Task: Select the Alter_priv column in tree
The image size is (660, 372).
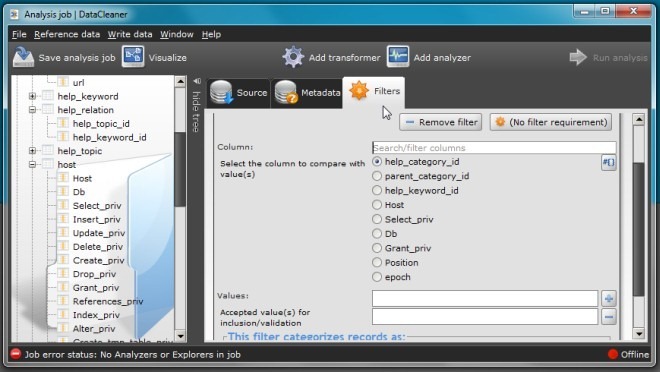Action: click(x=94, y=329)
